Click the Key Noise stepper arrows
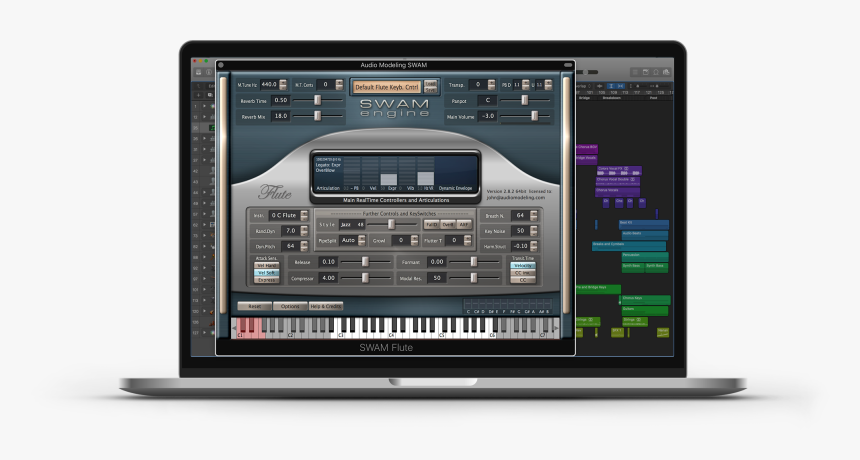This screenshot has width=860, height=460. pos(534,231)
